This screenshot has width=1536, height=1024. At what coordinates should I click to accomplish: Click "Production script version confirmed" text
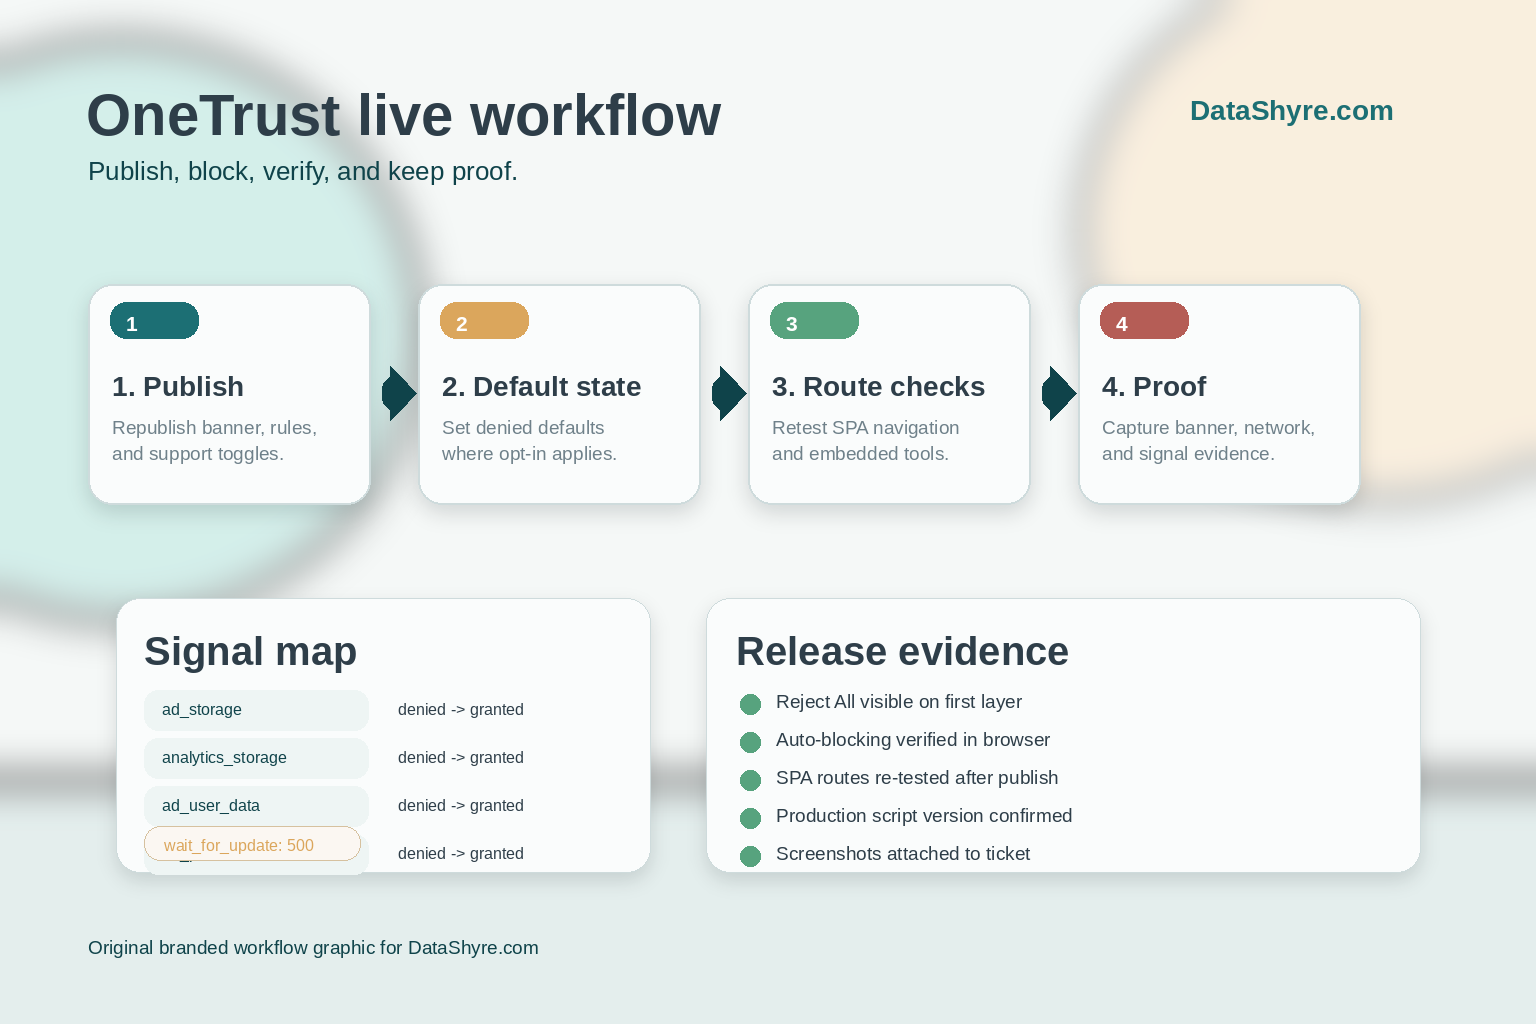coord(924,816)
